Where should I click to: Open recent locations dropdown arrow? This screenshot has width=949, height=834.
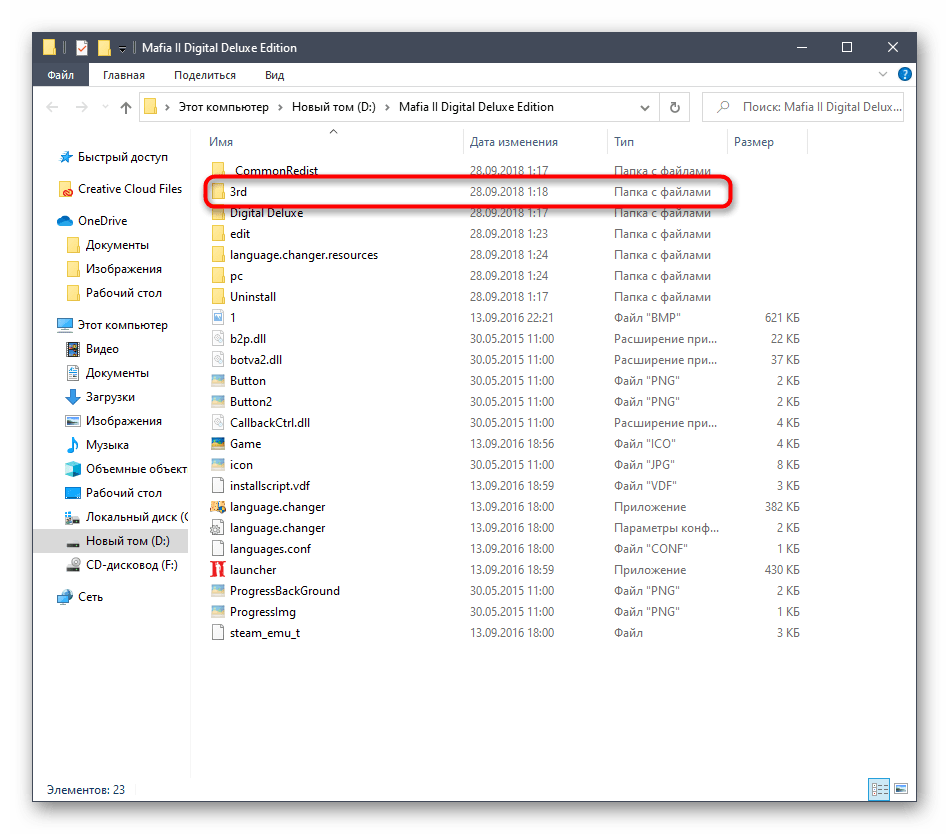click(x=103, y=107)
